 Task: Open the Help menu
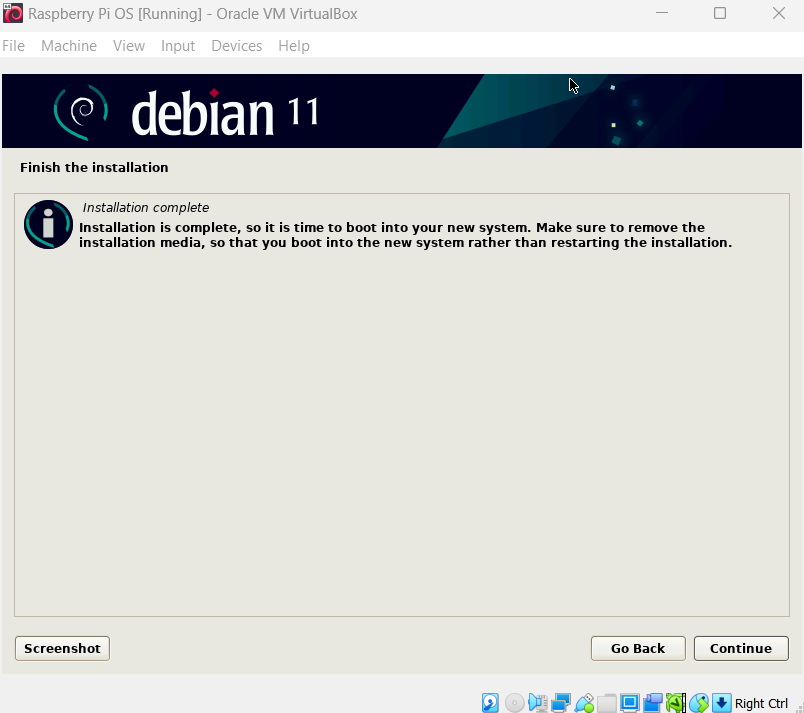294,46
